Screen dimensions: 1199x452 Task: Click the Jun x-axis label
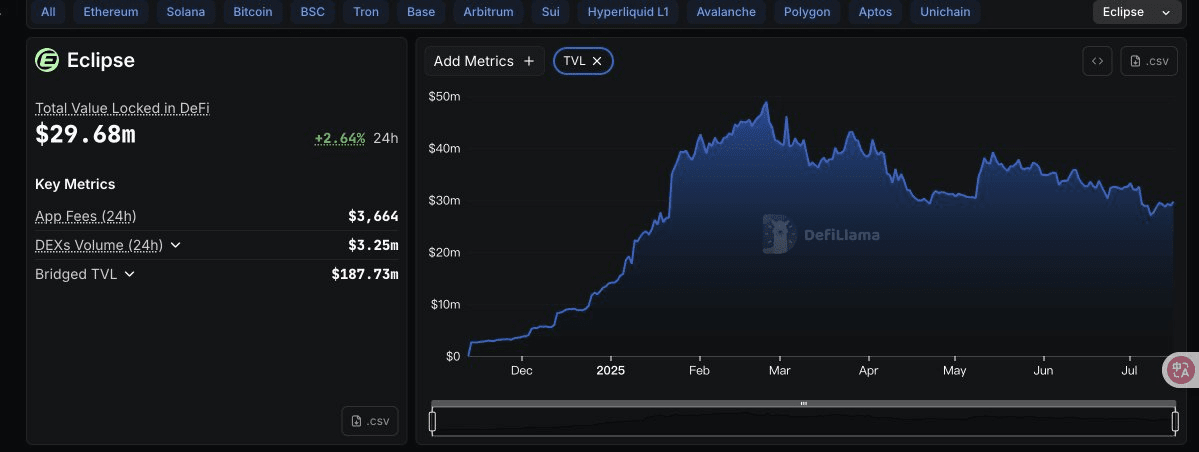click(x=1043, y=371)
